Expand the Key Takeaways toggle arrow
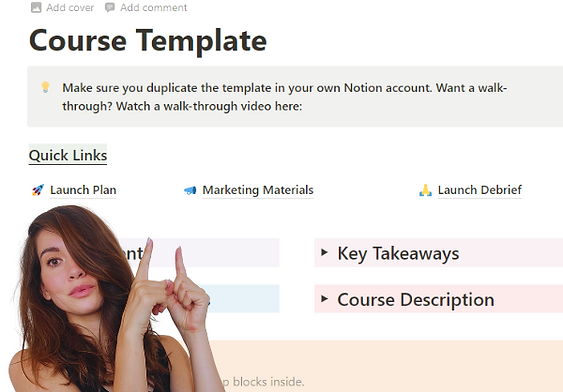 click(324, 252)
